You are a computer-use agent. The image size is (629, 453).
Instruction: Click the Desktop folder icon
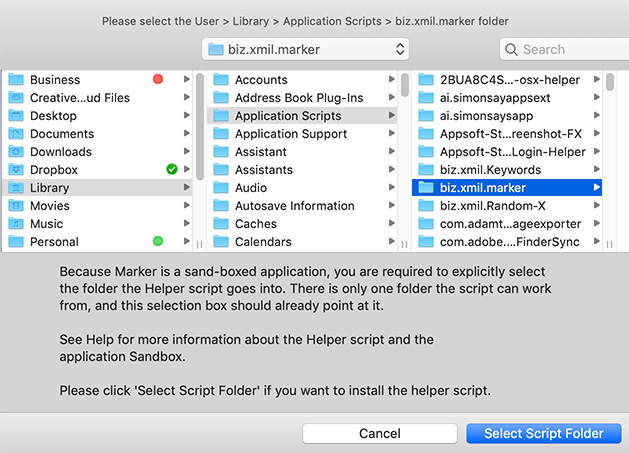coord(16,116)
